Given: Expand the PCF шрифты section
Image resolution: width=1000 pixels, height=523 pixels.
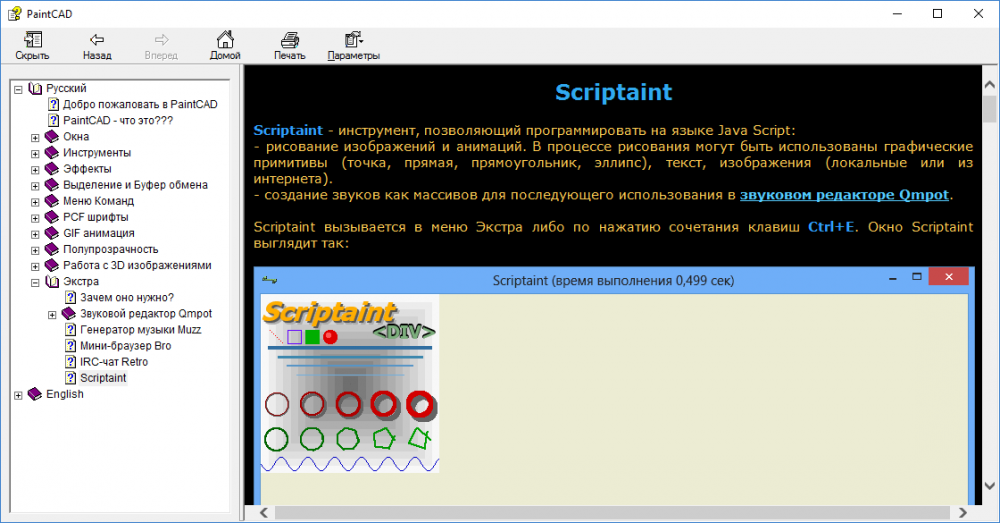Looking at the screenshot, I should point(35,218).
